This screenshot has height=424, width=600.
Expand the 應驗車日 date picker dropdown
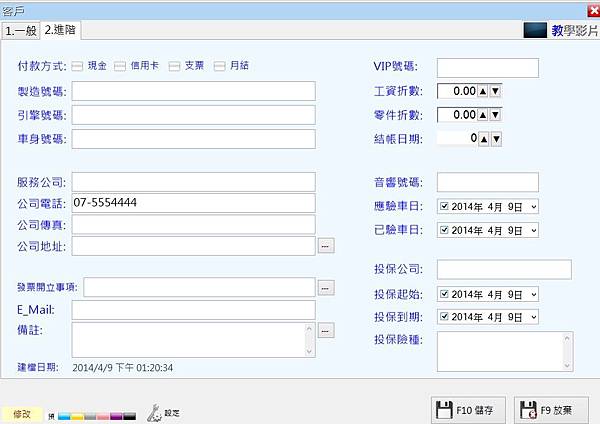tap(534, 207)
